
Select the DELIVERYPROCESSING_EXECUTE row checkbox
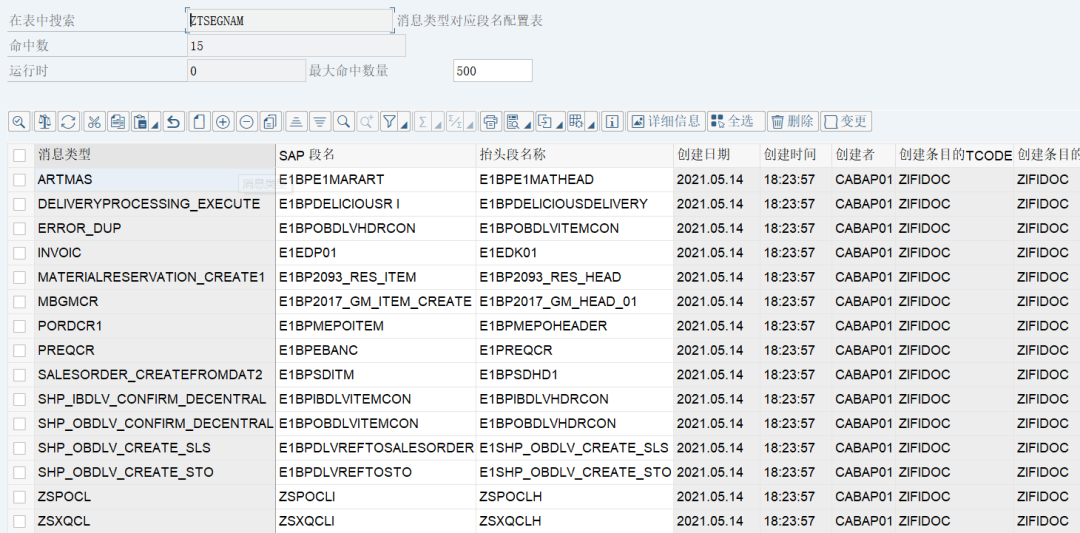pos(19,204)
